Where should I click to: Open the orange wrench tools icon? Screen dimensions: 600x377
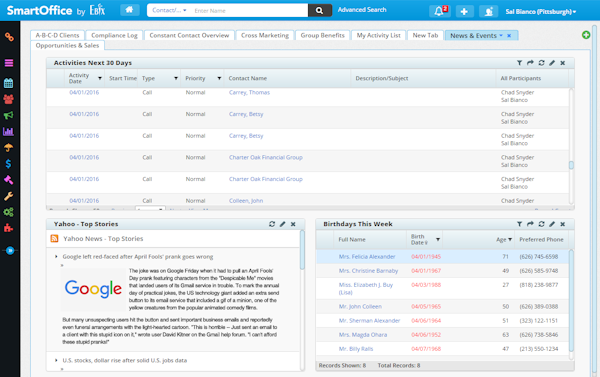coord(8,196)
